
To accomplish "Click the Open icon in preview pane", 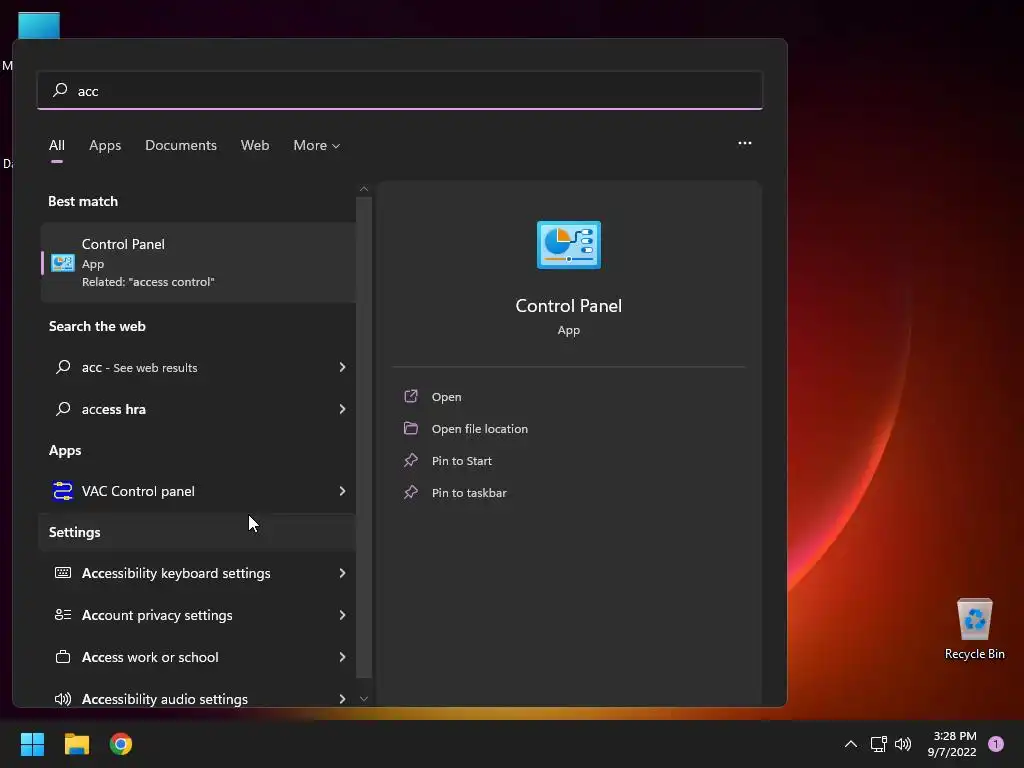I will pos(411,396).
